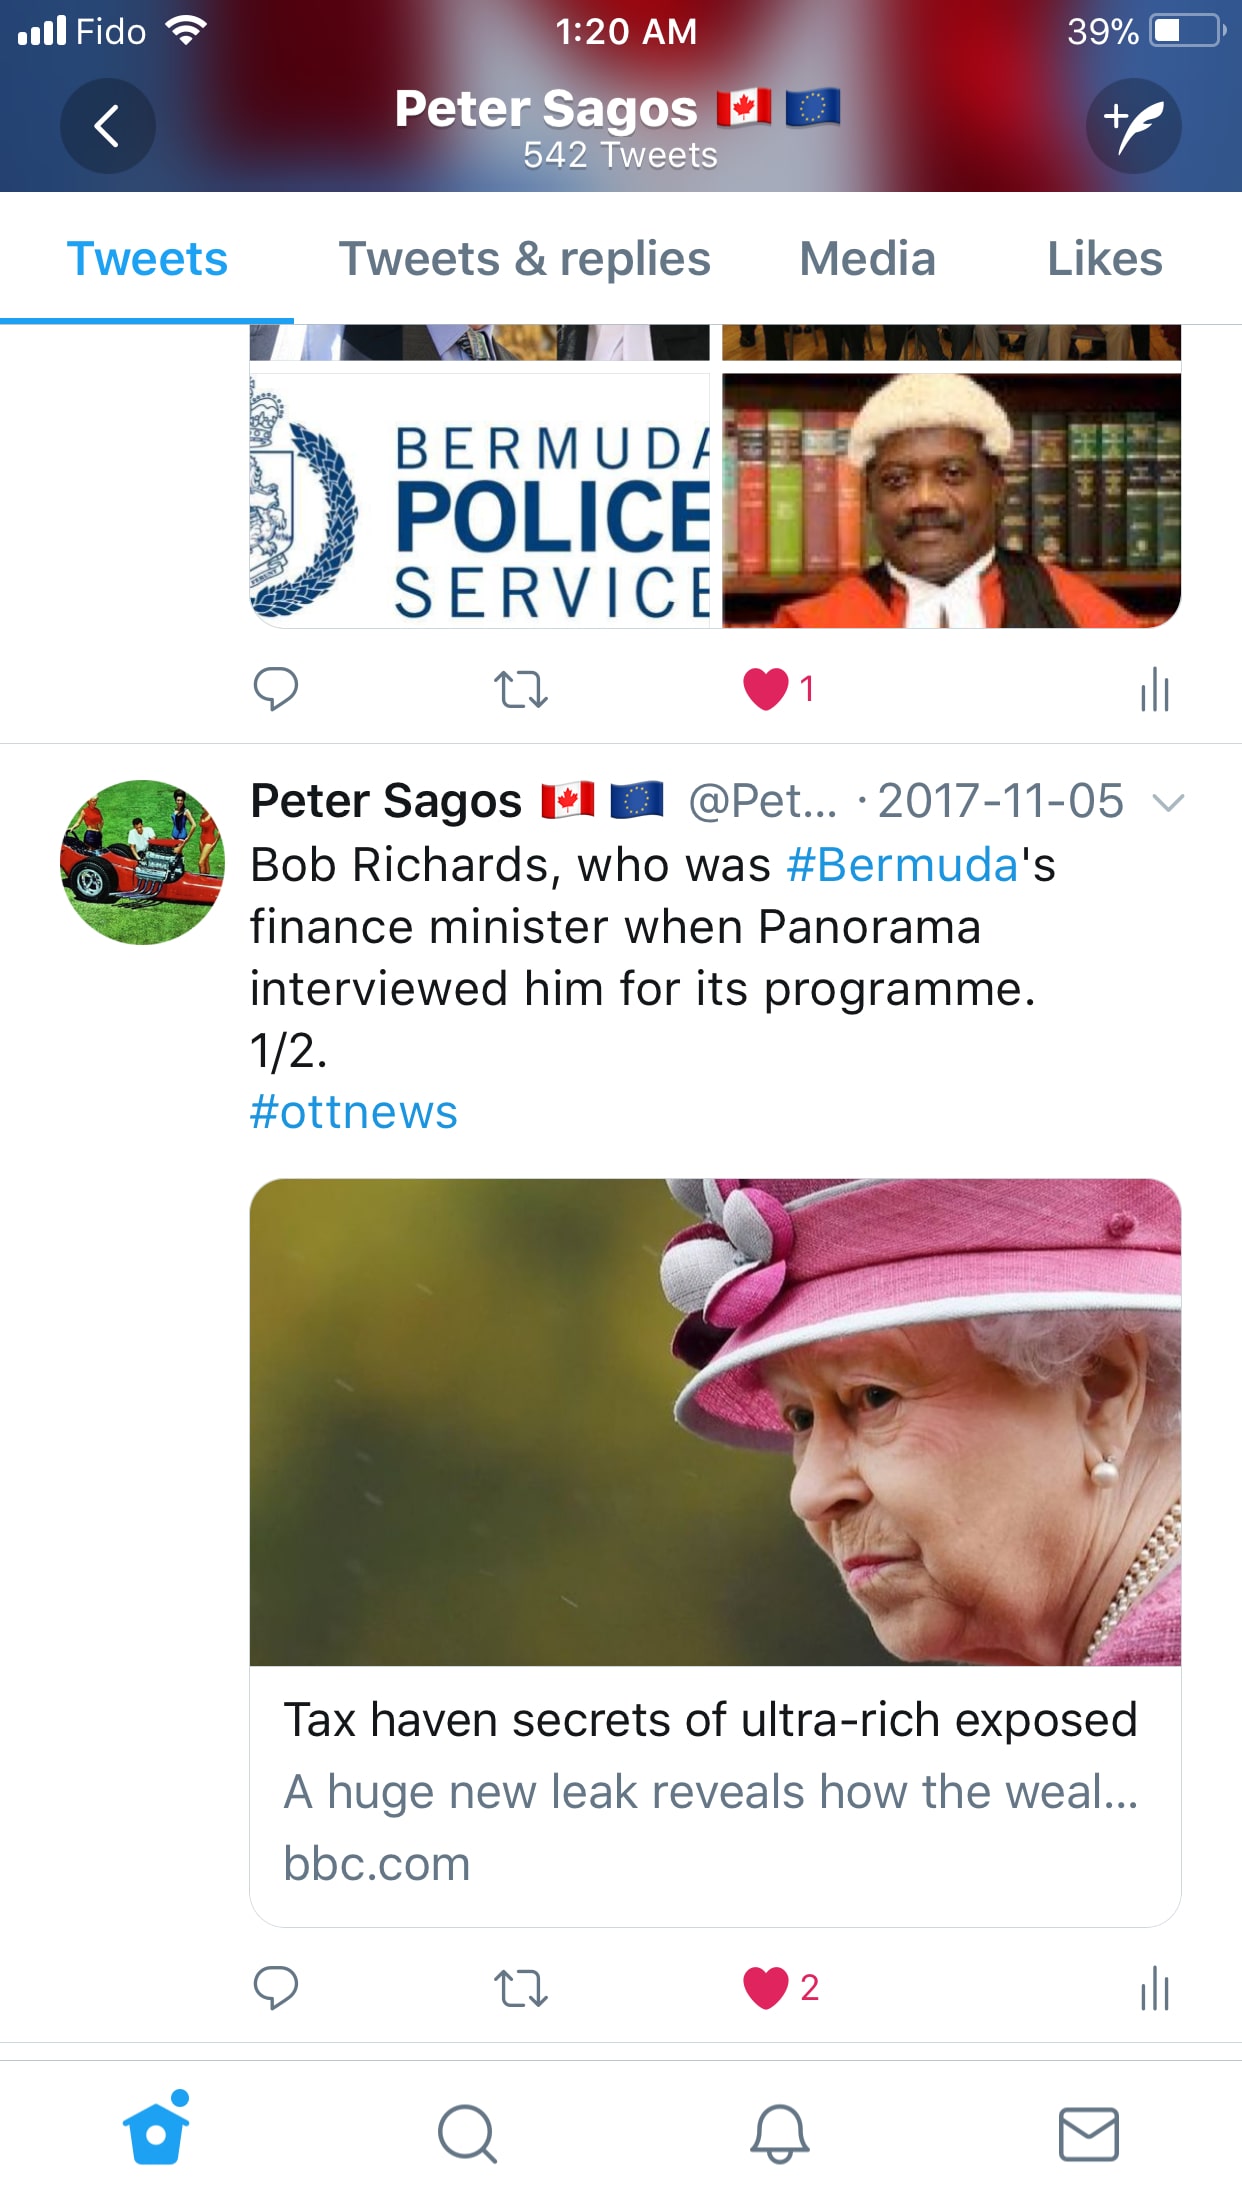Open the #Bermuda hashtag link

tap(902, 865)
